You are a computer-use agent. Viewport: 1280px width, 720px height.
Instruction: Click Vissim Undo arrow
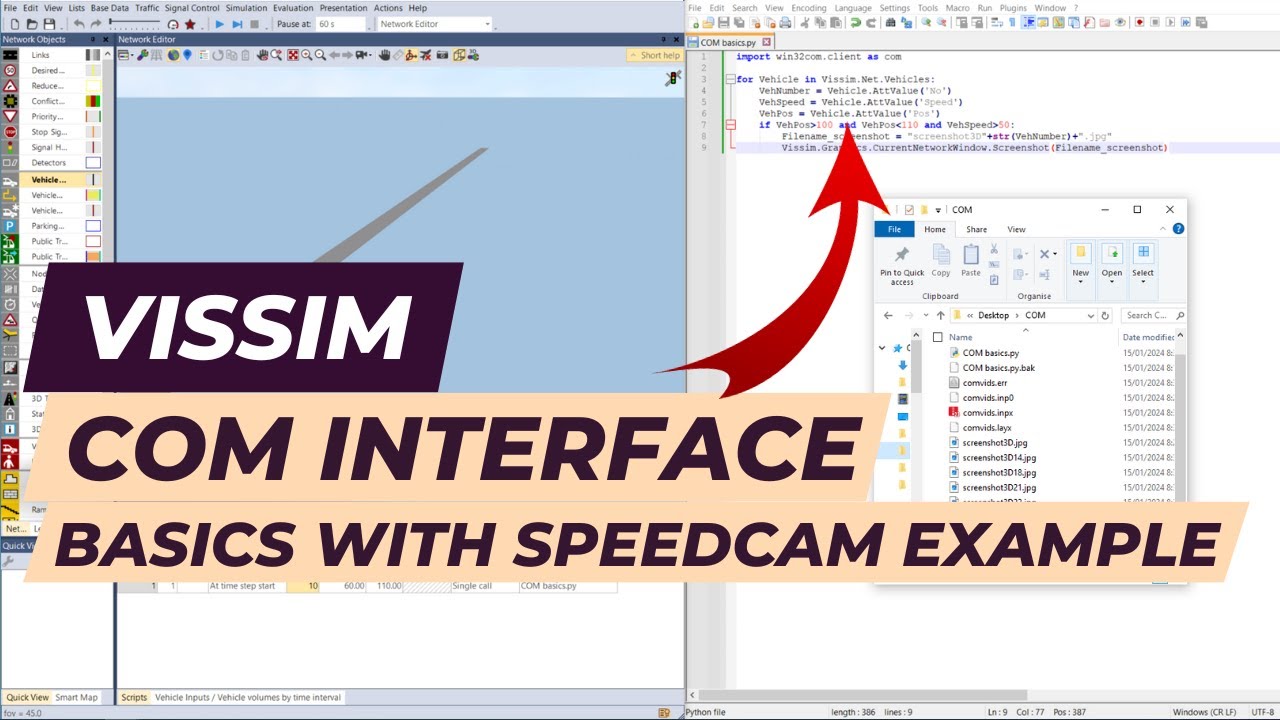79,24
